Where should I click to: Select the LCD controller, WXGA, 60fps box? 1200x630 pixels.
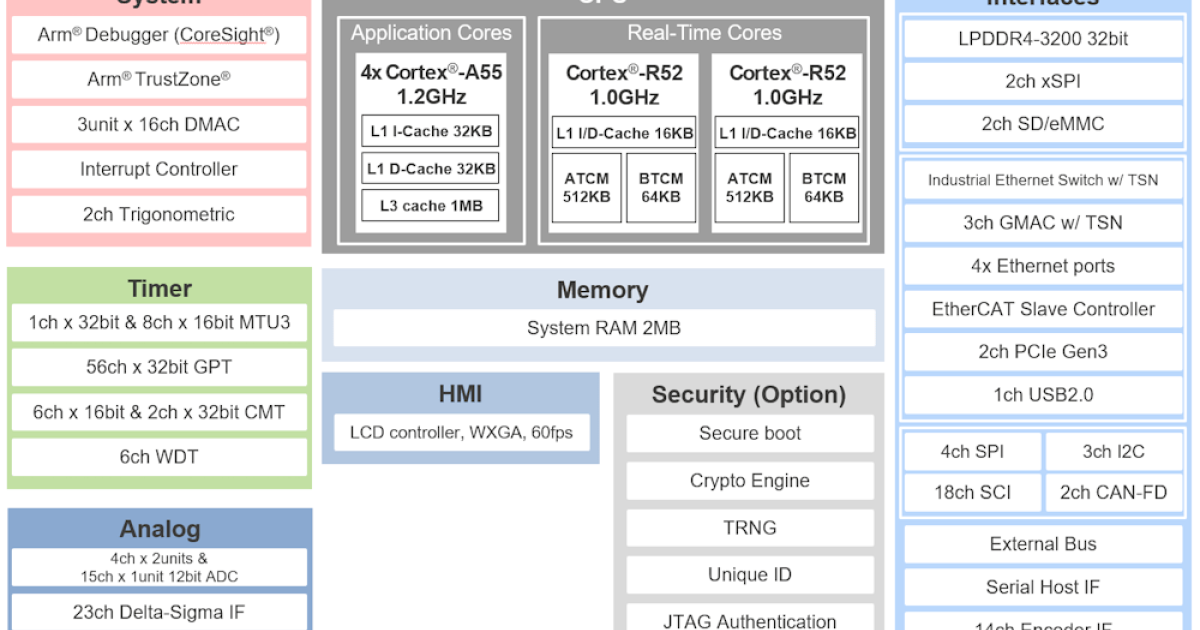click(461, 433)
